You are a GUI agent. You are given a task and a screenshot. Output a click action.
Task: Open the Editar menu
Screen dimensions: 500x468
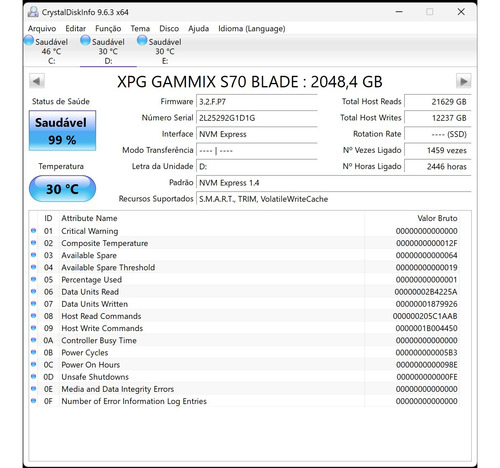[x=76, y=29]
